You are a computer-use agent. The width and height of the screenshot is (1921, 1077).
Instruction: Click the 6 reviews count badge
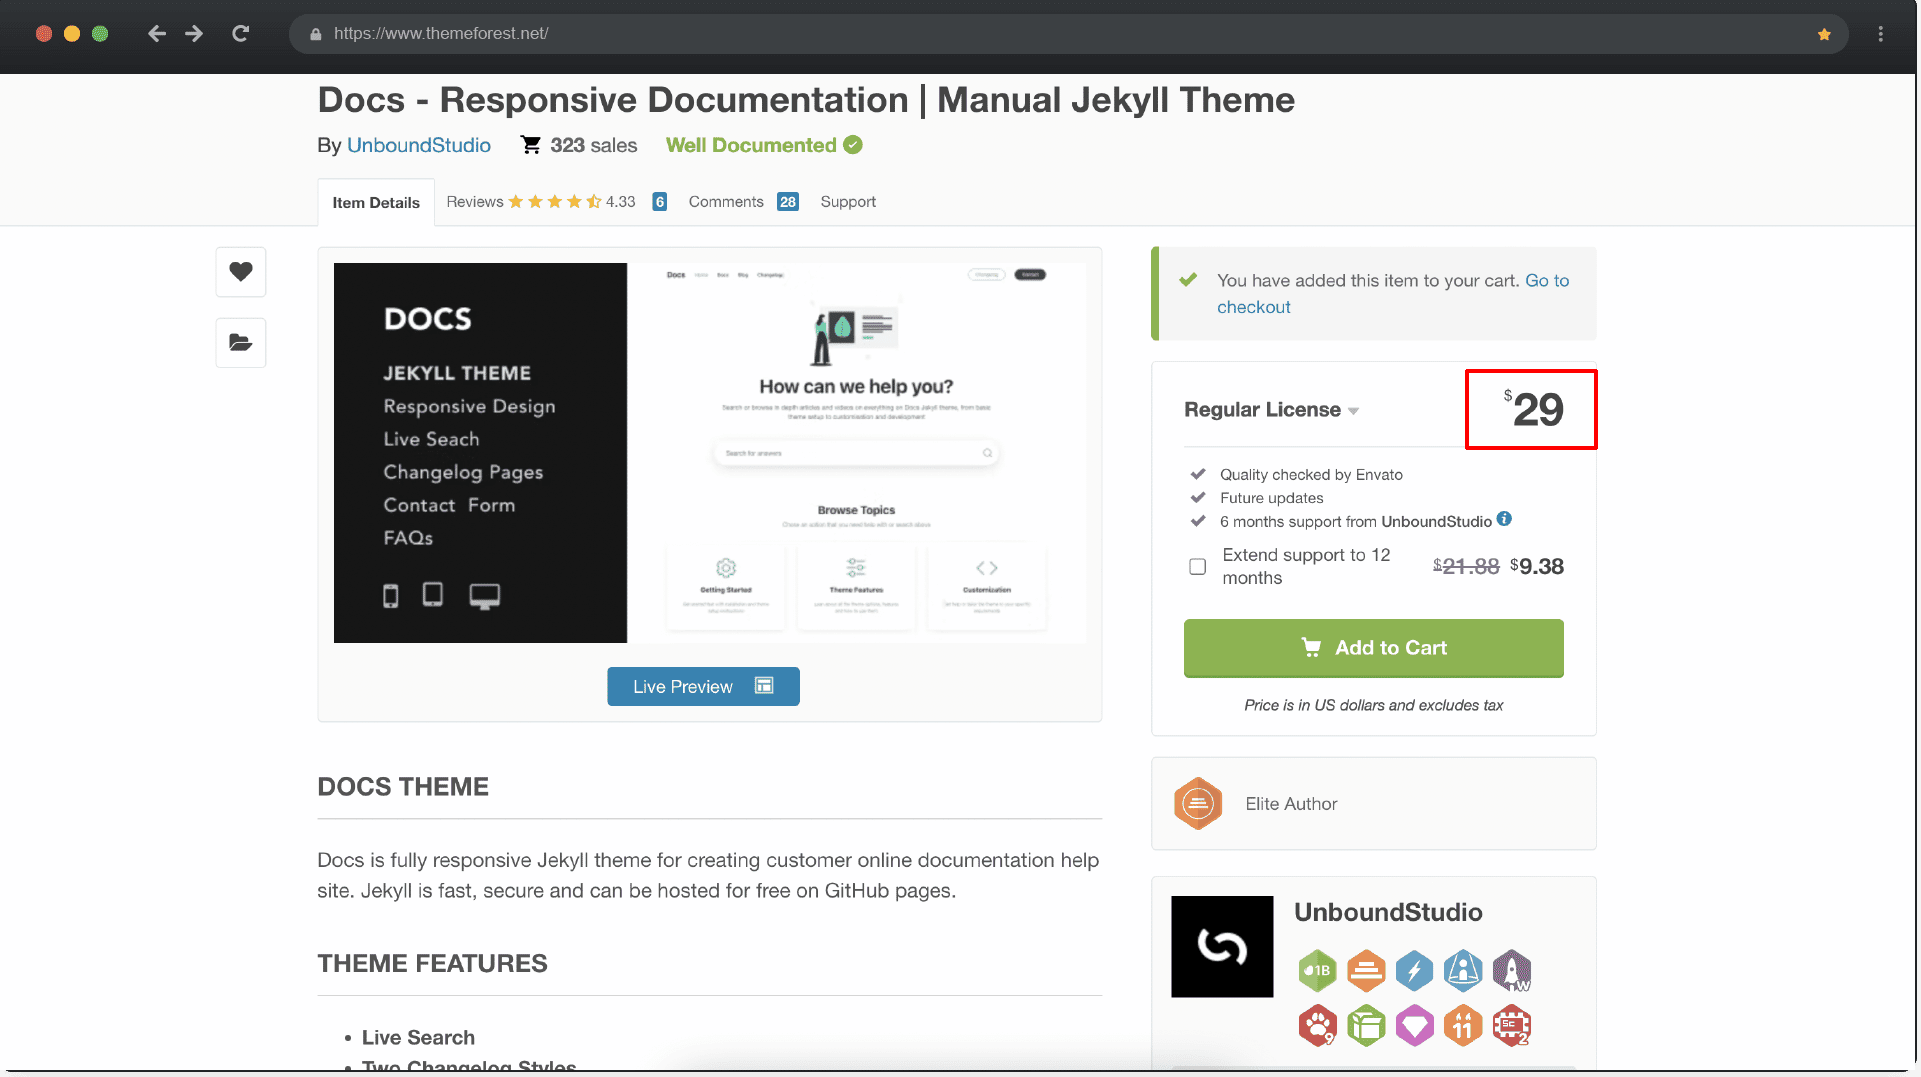point(660,202)
